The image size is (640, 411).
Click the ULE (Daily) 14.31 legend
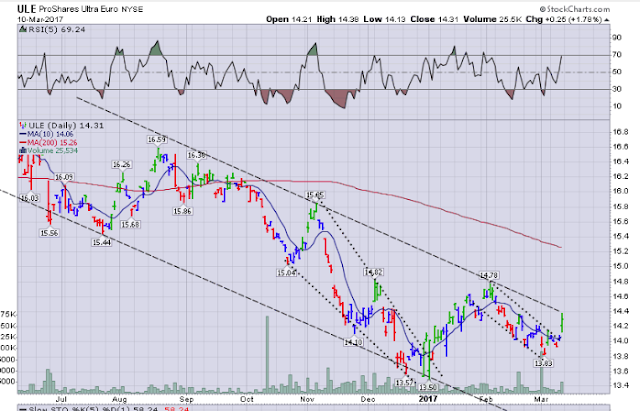[66, 125]
